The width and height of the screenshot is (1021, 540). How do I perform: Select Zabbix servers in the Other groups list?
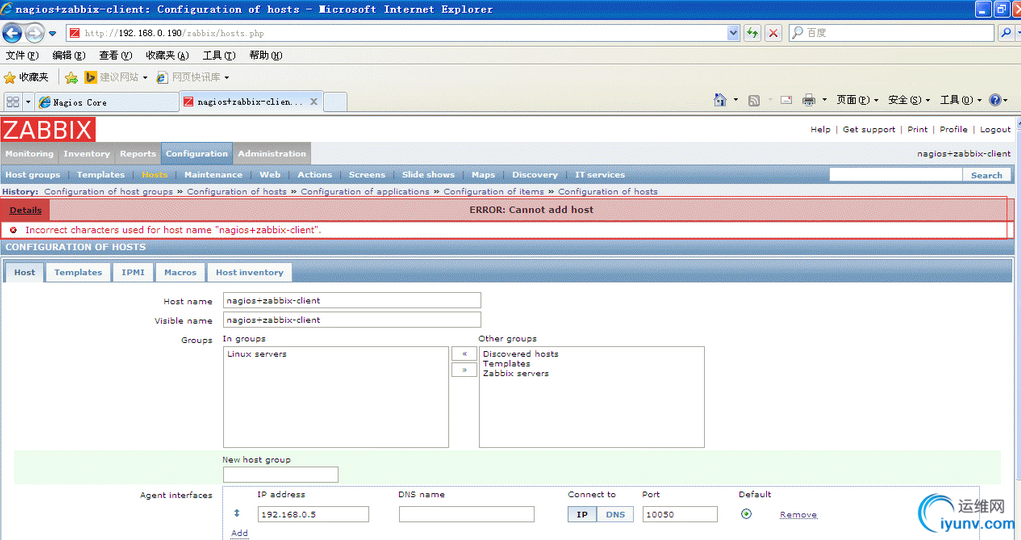point(516,373)
